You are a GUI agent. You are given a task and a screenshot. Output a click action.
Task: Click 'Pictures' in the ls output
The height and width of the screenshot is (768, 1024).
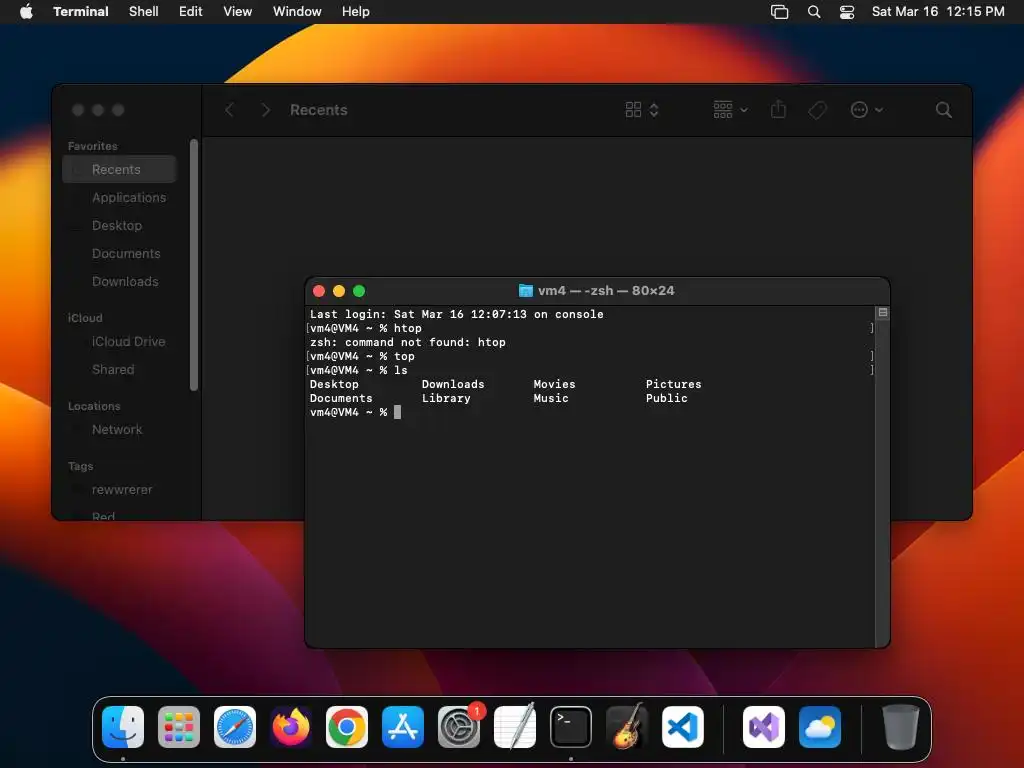(673, 384)
